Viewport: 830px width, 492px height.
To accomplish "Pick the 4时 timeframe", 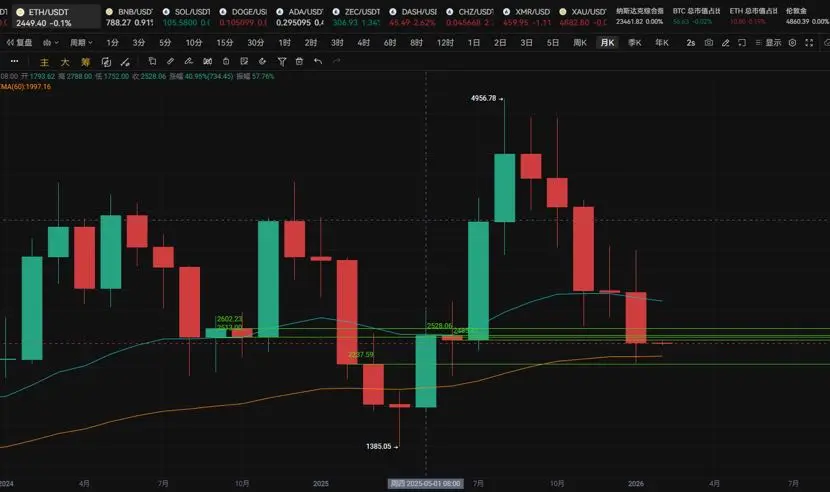I will 364,42.
